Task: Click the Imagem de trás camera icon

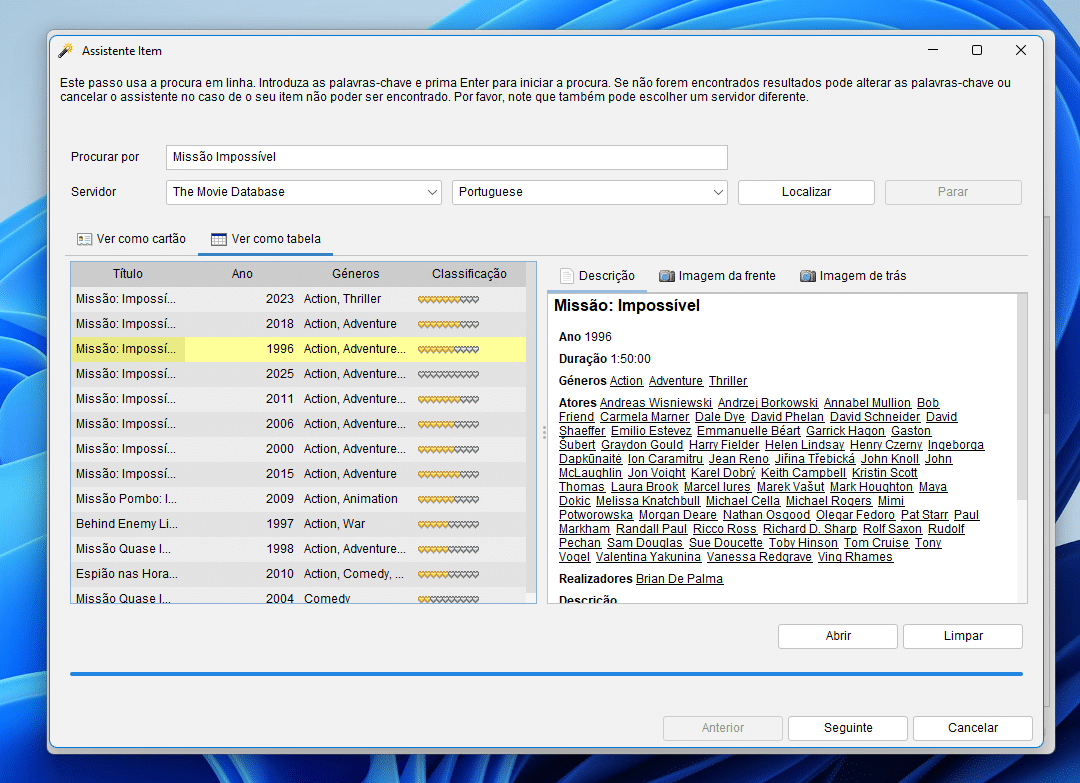Action: pos(807,276)
